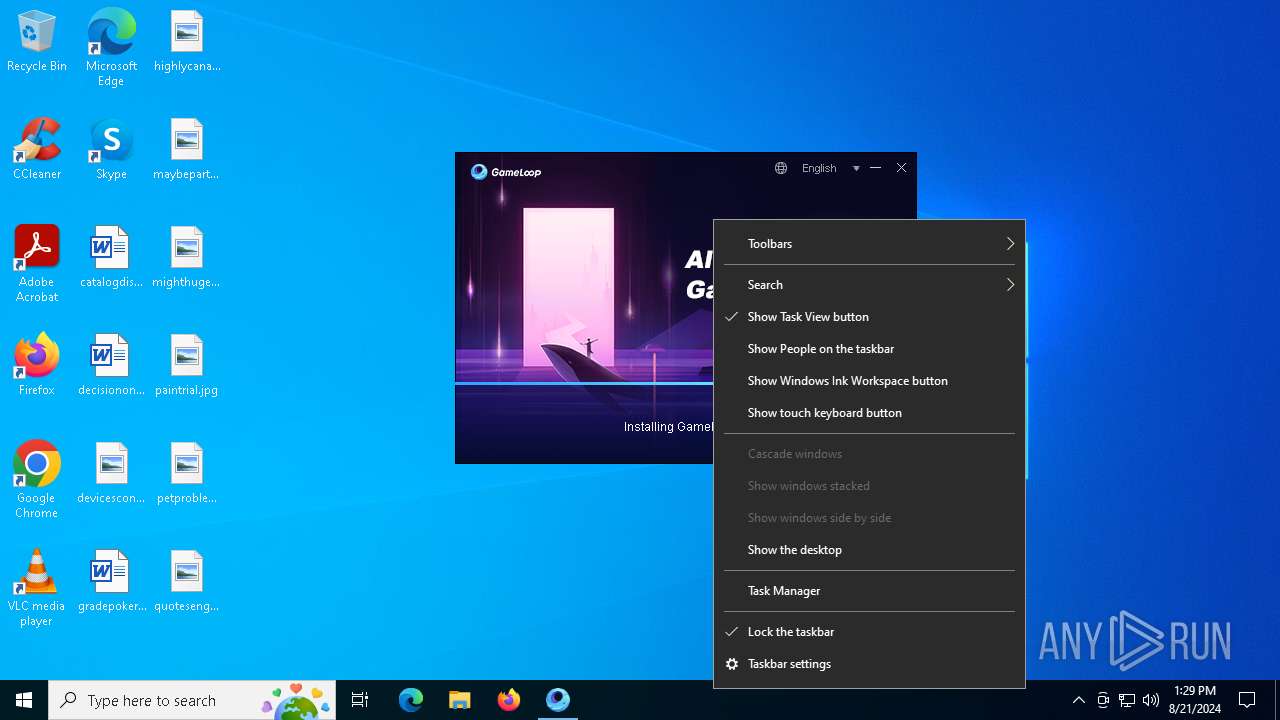Minimize the GameLoop installer window
1280x720 pixels.
tap(875, 168)
